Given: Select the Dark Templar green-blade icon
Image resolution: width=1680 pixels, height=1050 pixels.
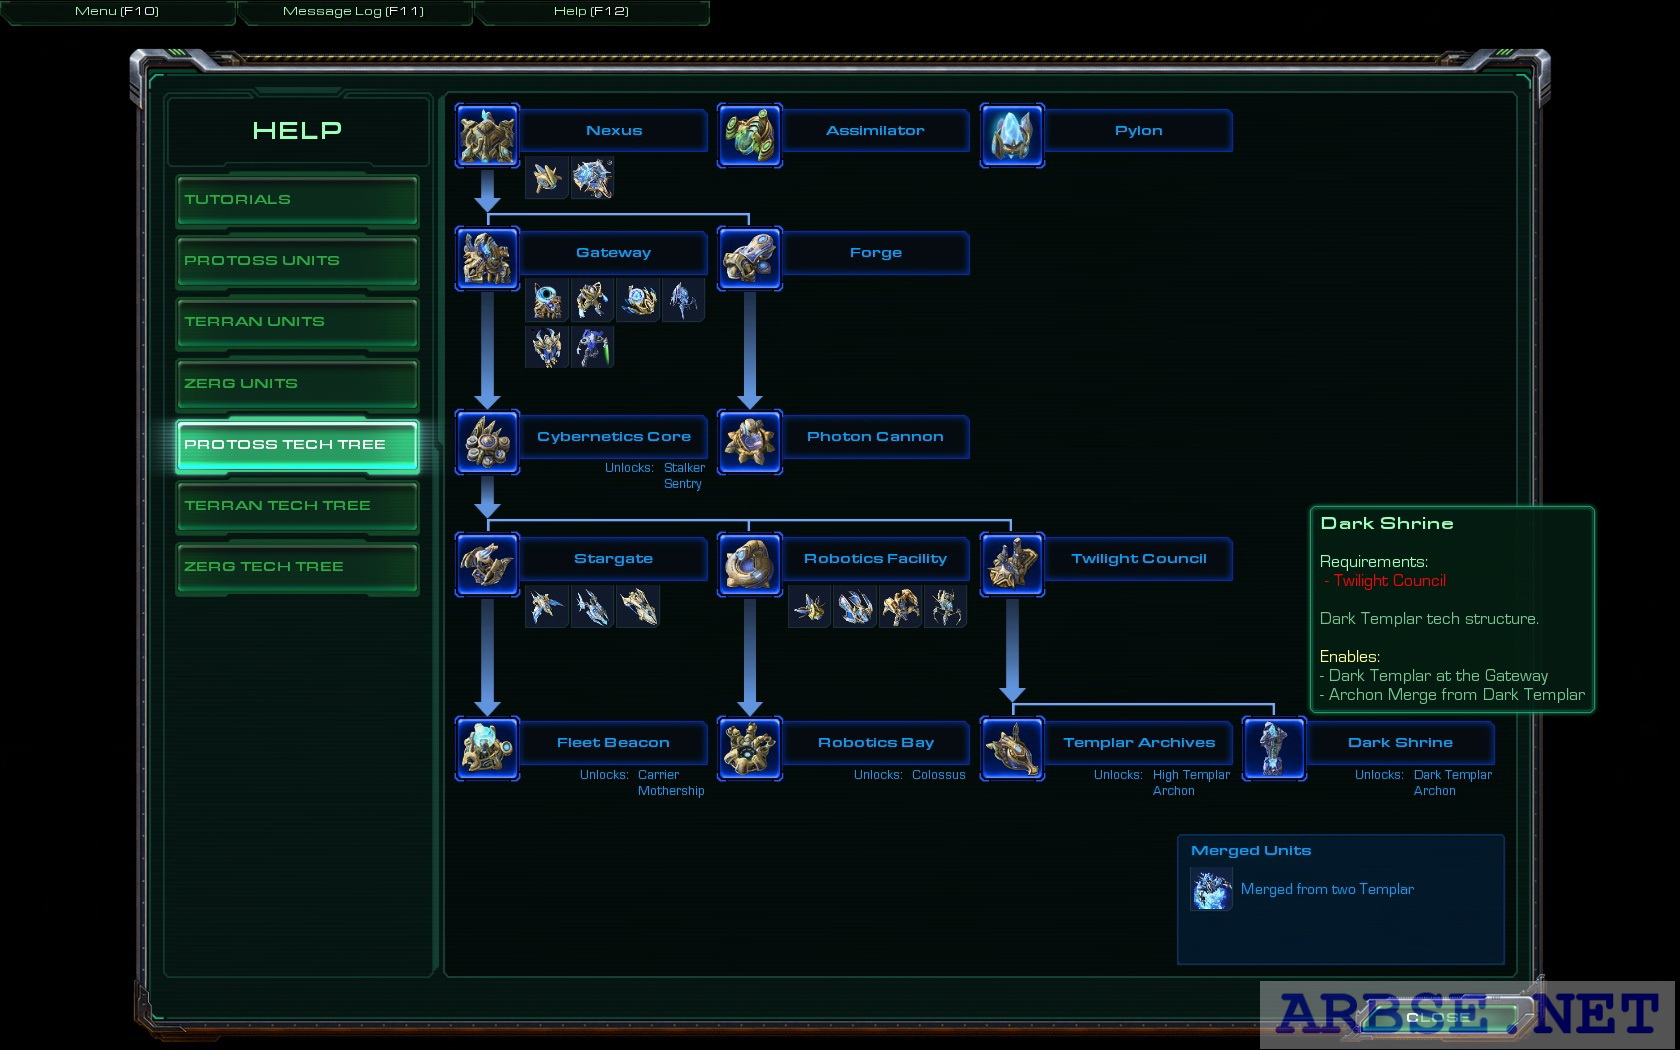Looking at the screenshot, I should [592, 347].
